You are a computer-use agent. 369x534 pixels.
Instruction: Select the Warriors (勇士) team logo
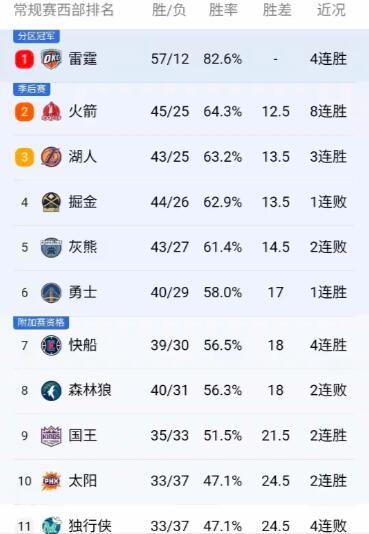coord(51,293)
